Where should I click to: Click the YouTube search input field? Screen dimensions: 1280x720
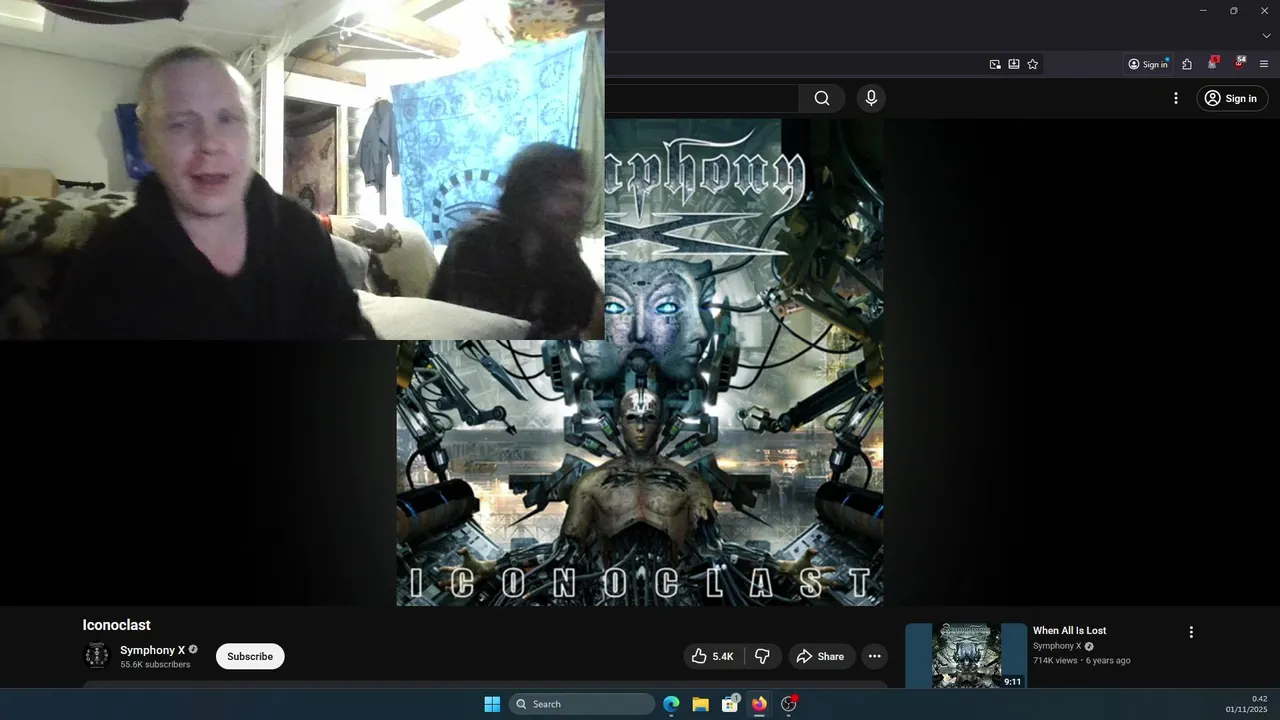pos(701,98)
